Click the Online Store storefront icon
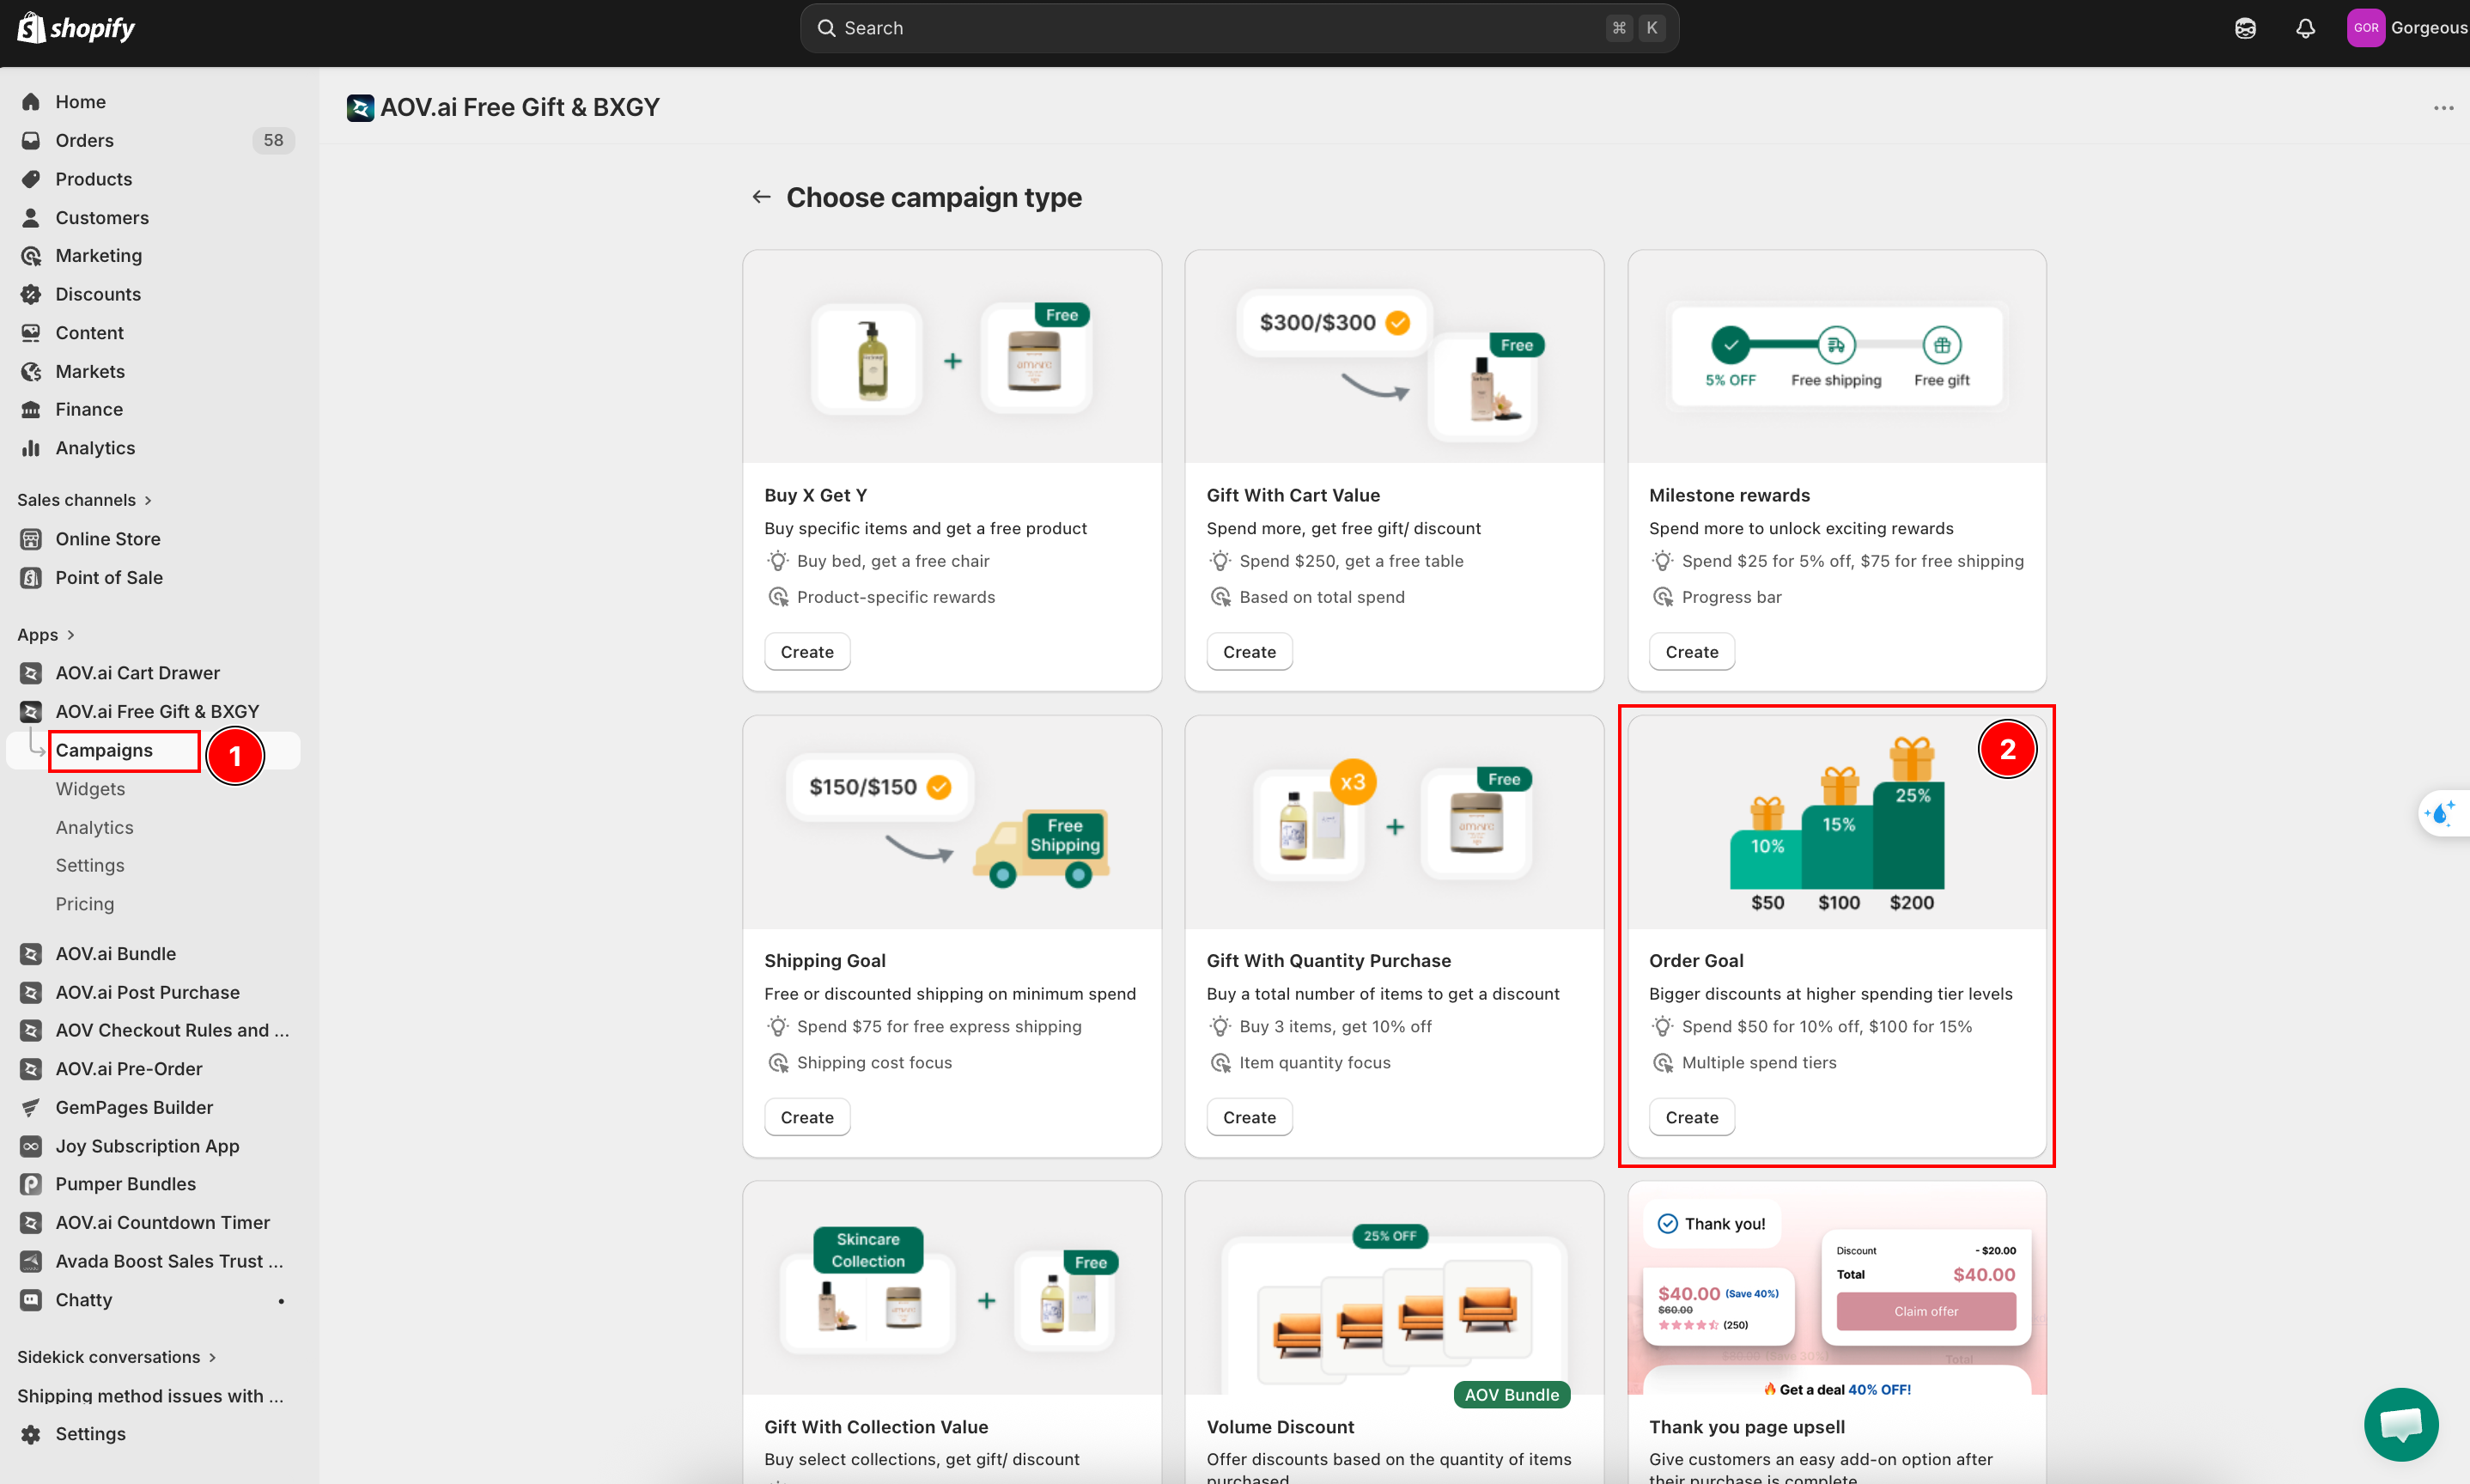 click(x=31, y=539)
